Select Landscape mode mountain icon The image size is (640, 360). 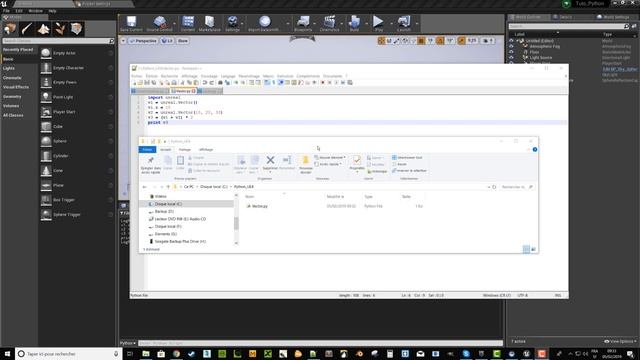click(x=43, y=29)
